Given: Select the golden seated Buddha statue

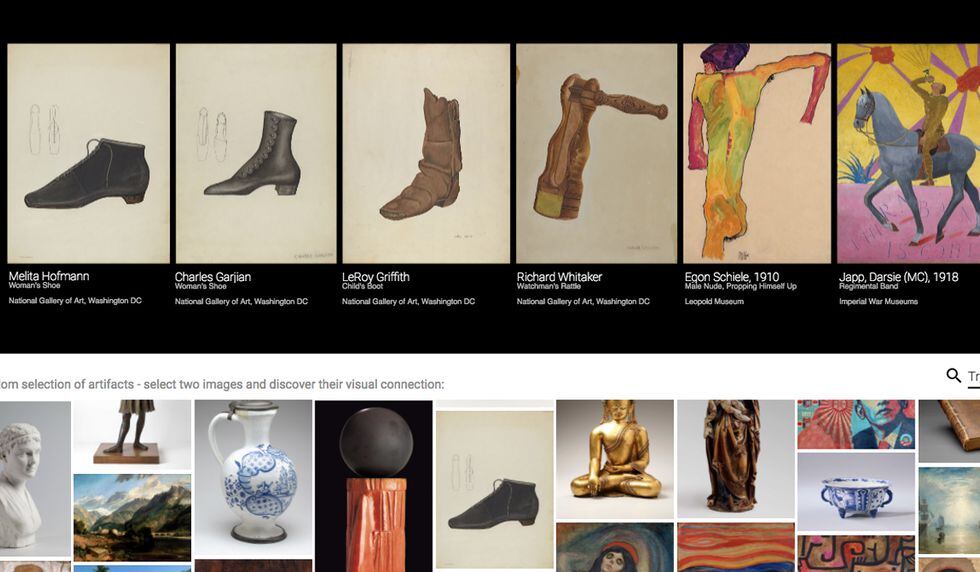Looking at the screenshot, I should pyautogui.click(x=615, y=459).
